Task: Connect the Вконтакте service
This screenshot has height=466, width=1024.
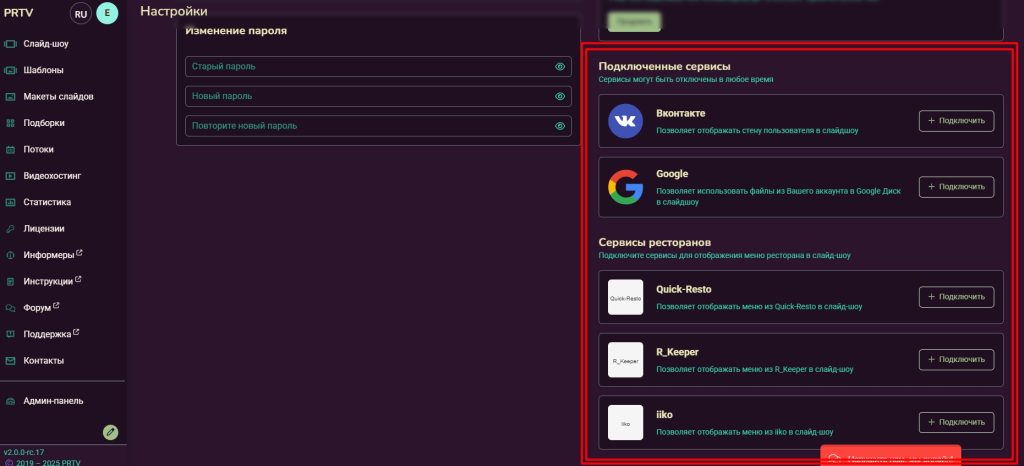Action: [957, 121]
